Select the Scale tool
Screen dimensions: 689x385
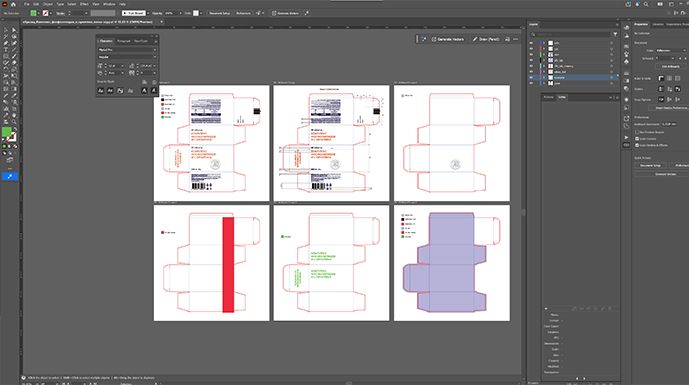click(x=14, y=69)
